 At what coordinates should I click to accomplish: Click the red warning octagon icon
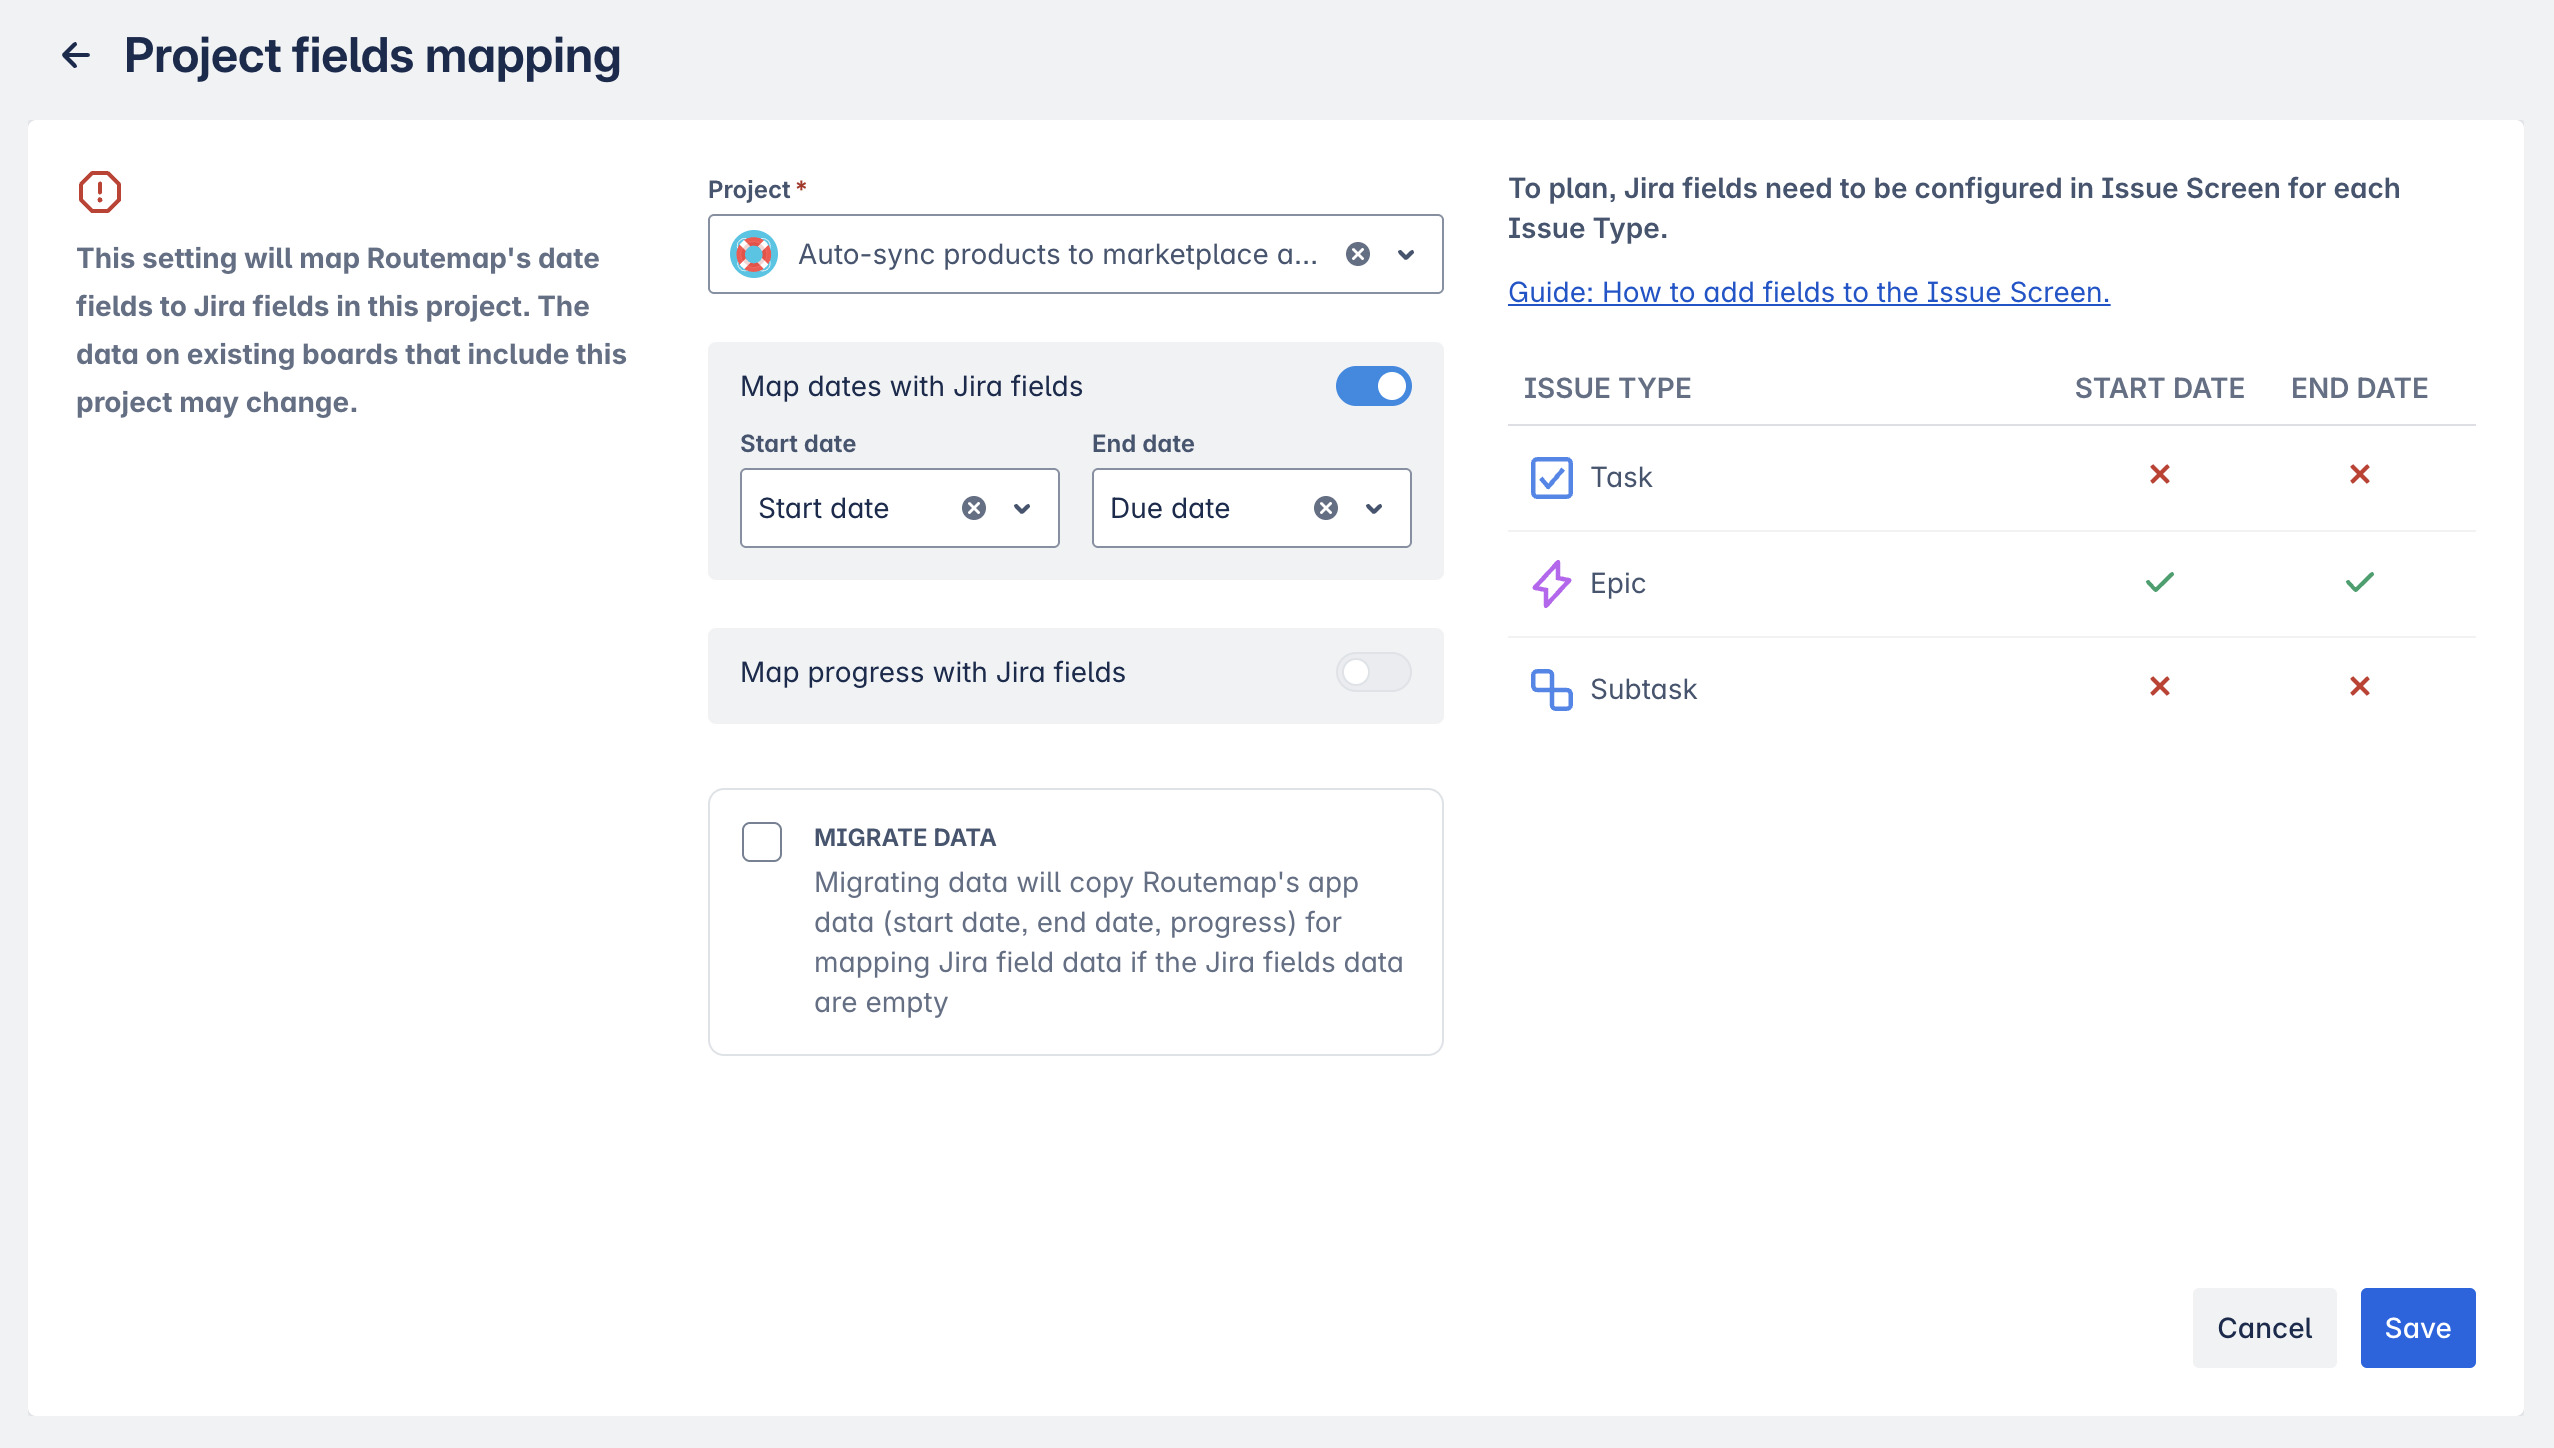[x=100, y=192]
